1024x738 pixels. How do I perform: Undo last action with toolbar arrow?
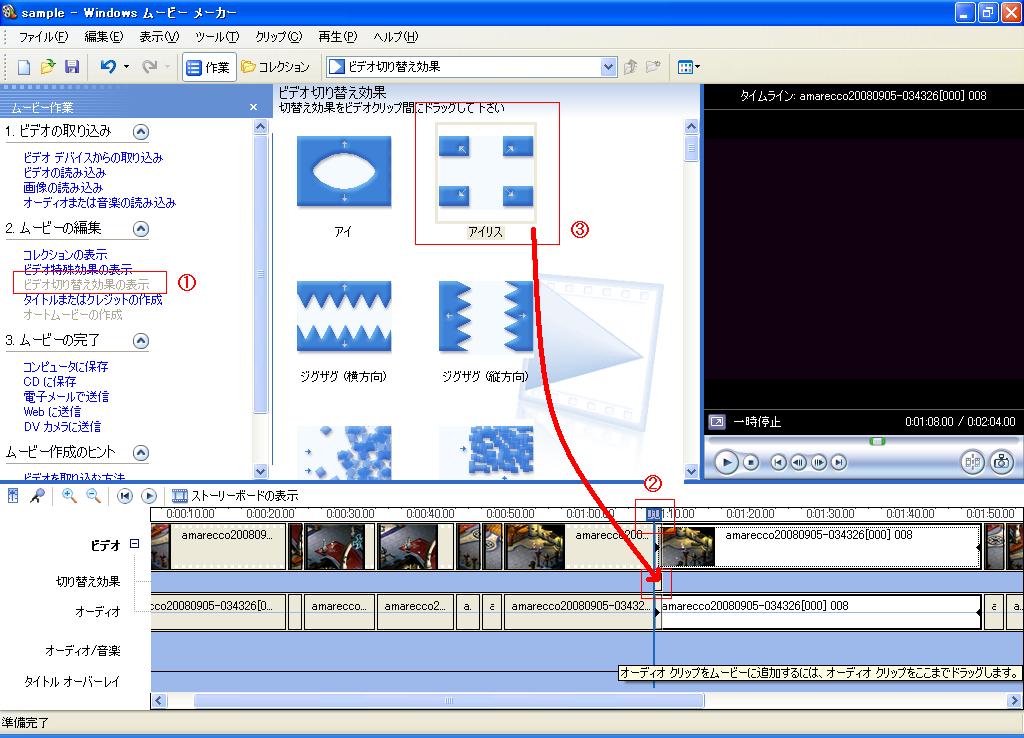pyautogui.click(x=108, y=67)
